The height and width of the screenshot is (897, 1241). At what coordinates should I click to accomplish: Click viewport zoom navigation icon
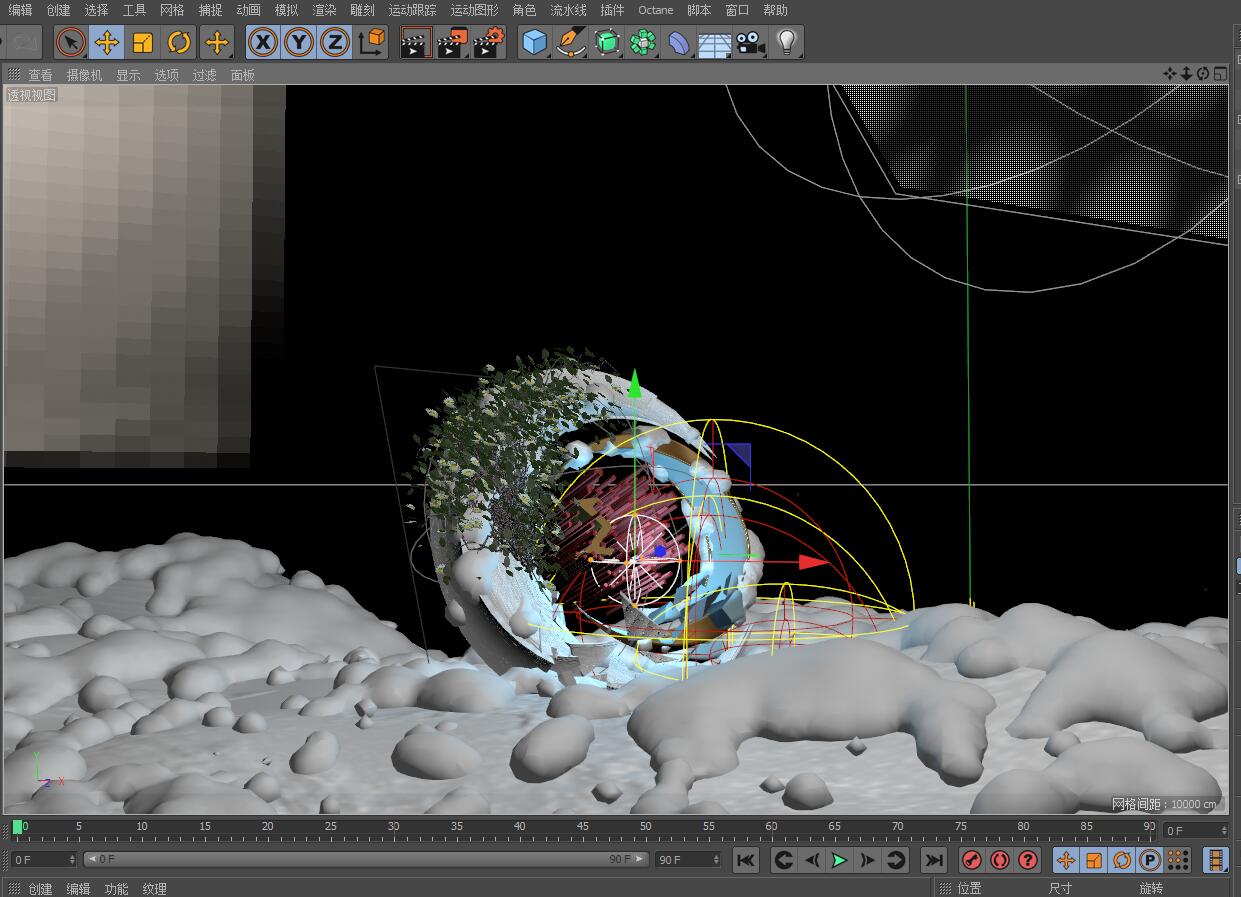coord(1186,74)
